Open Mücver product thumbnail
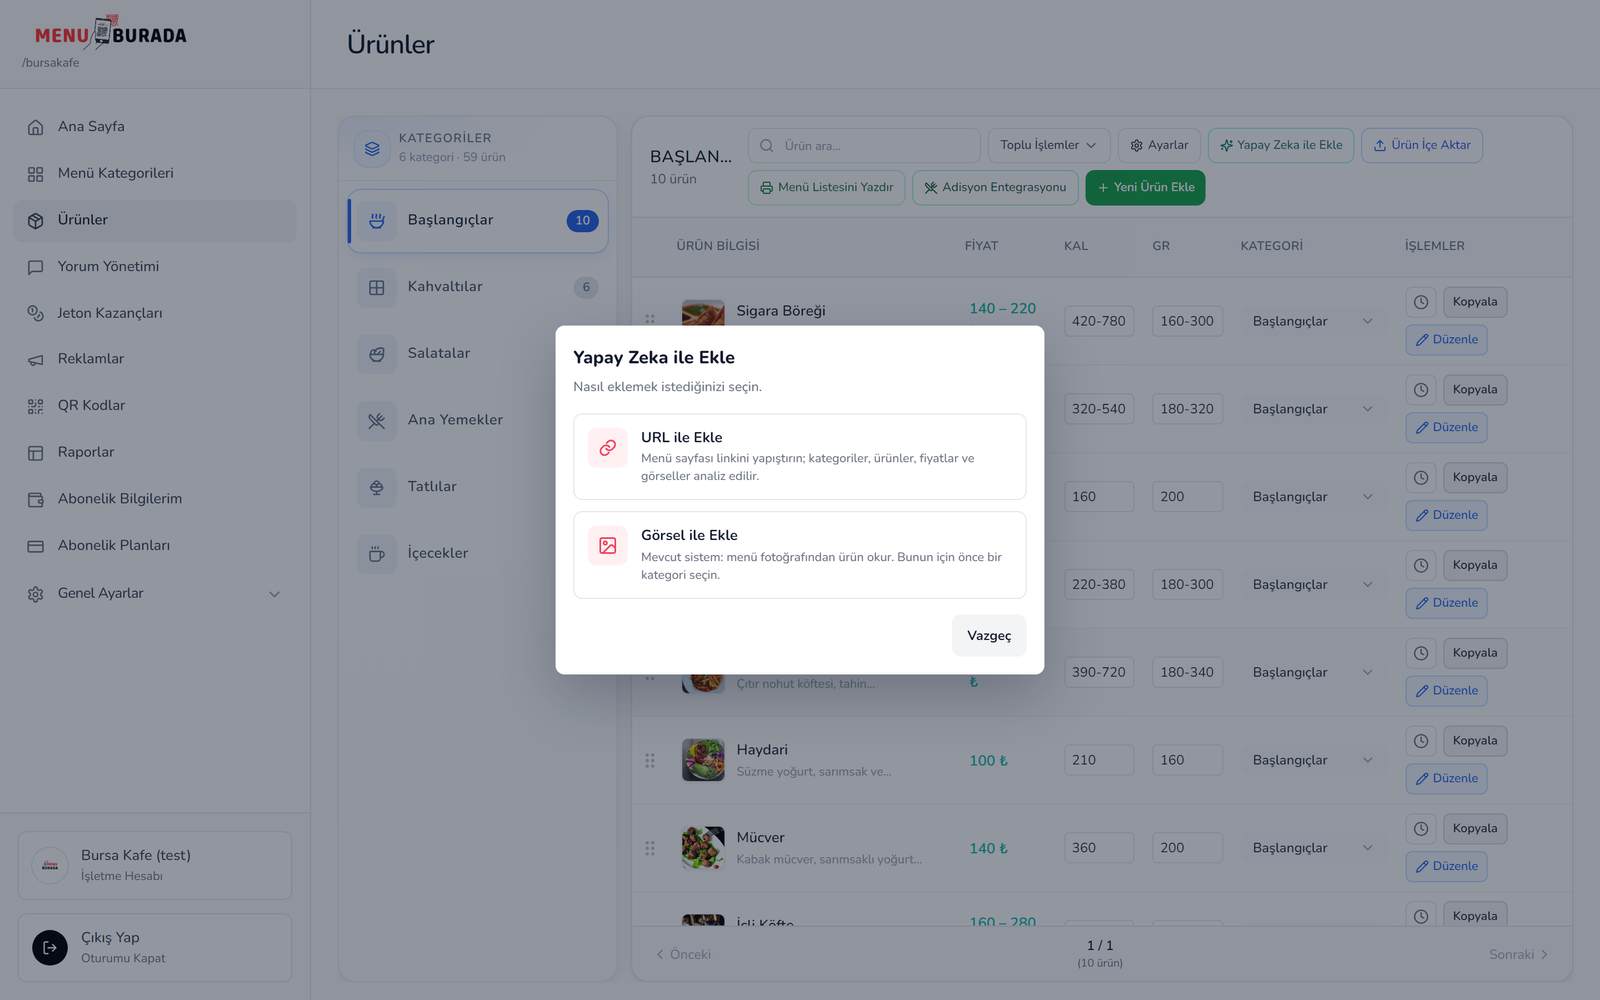Screen dimensions: 1600x1000 pyautogui.click(x=703, y=848)
